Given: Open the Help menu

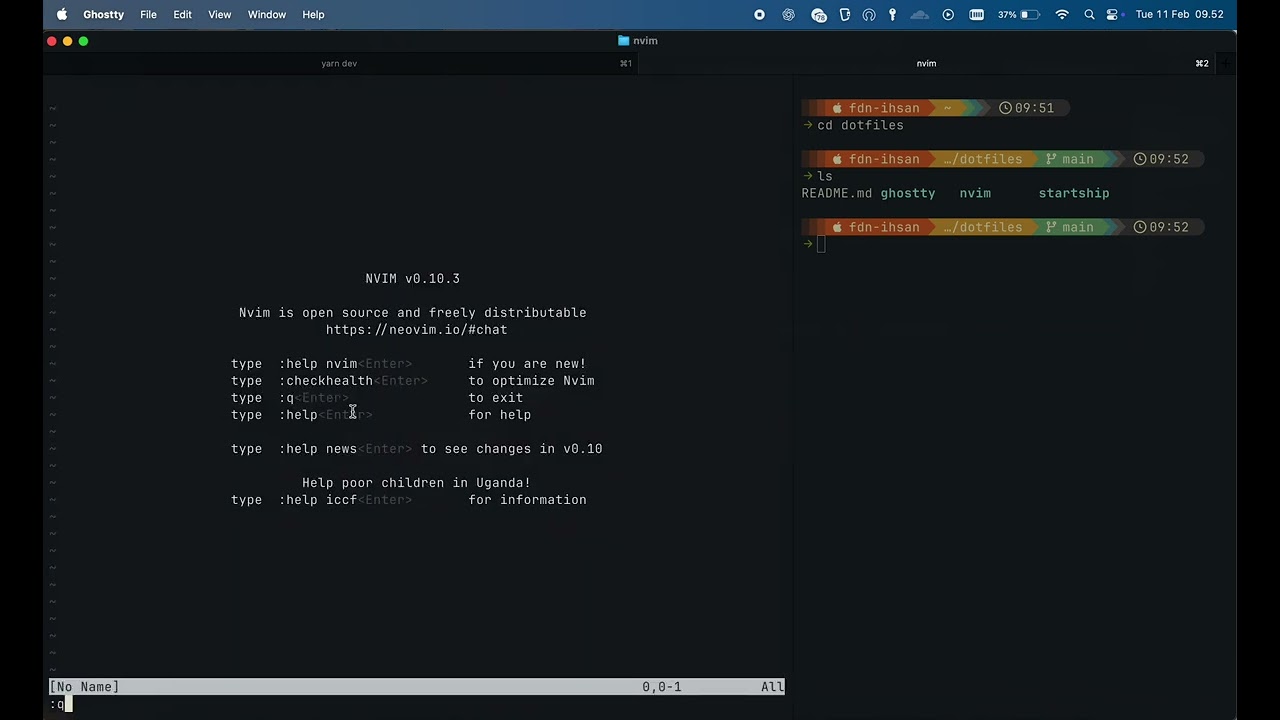Looking at the screenshot, I should click(313, 14).
